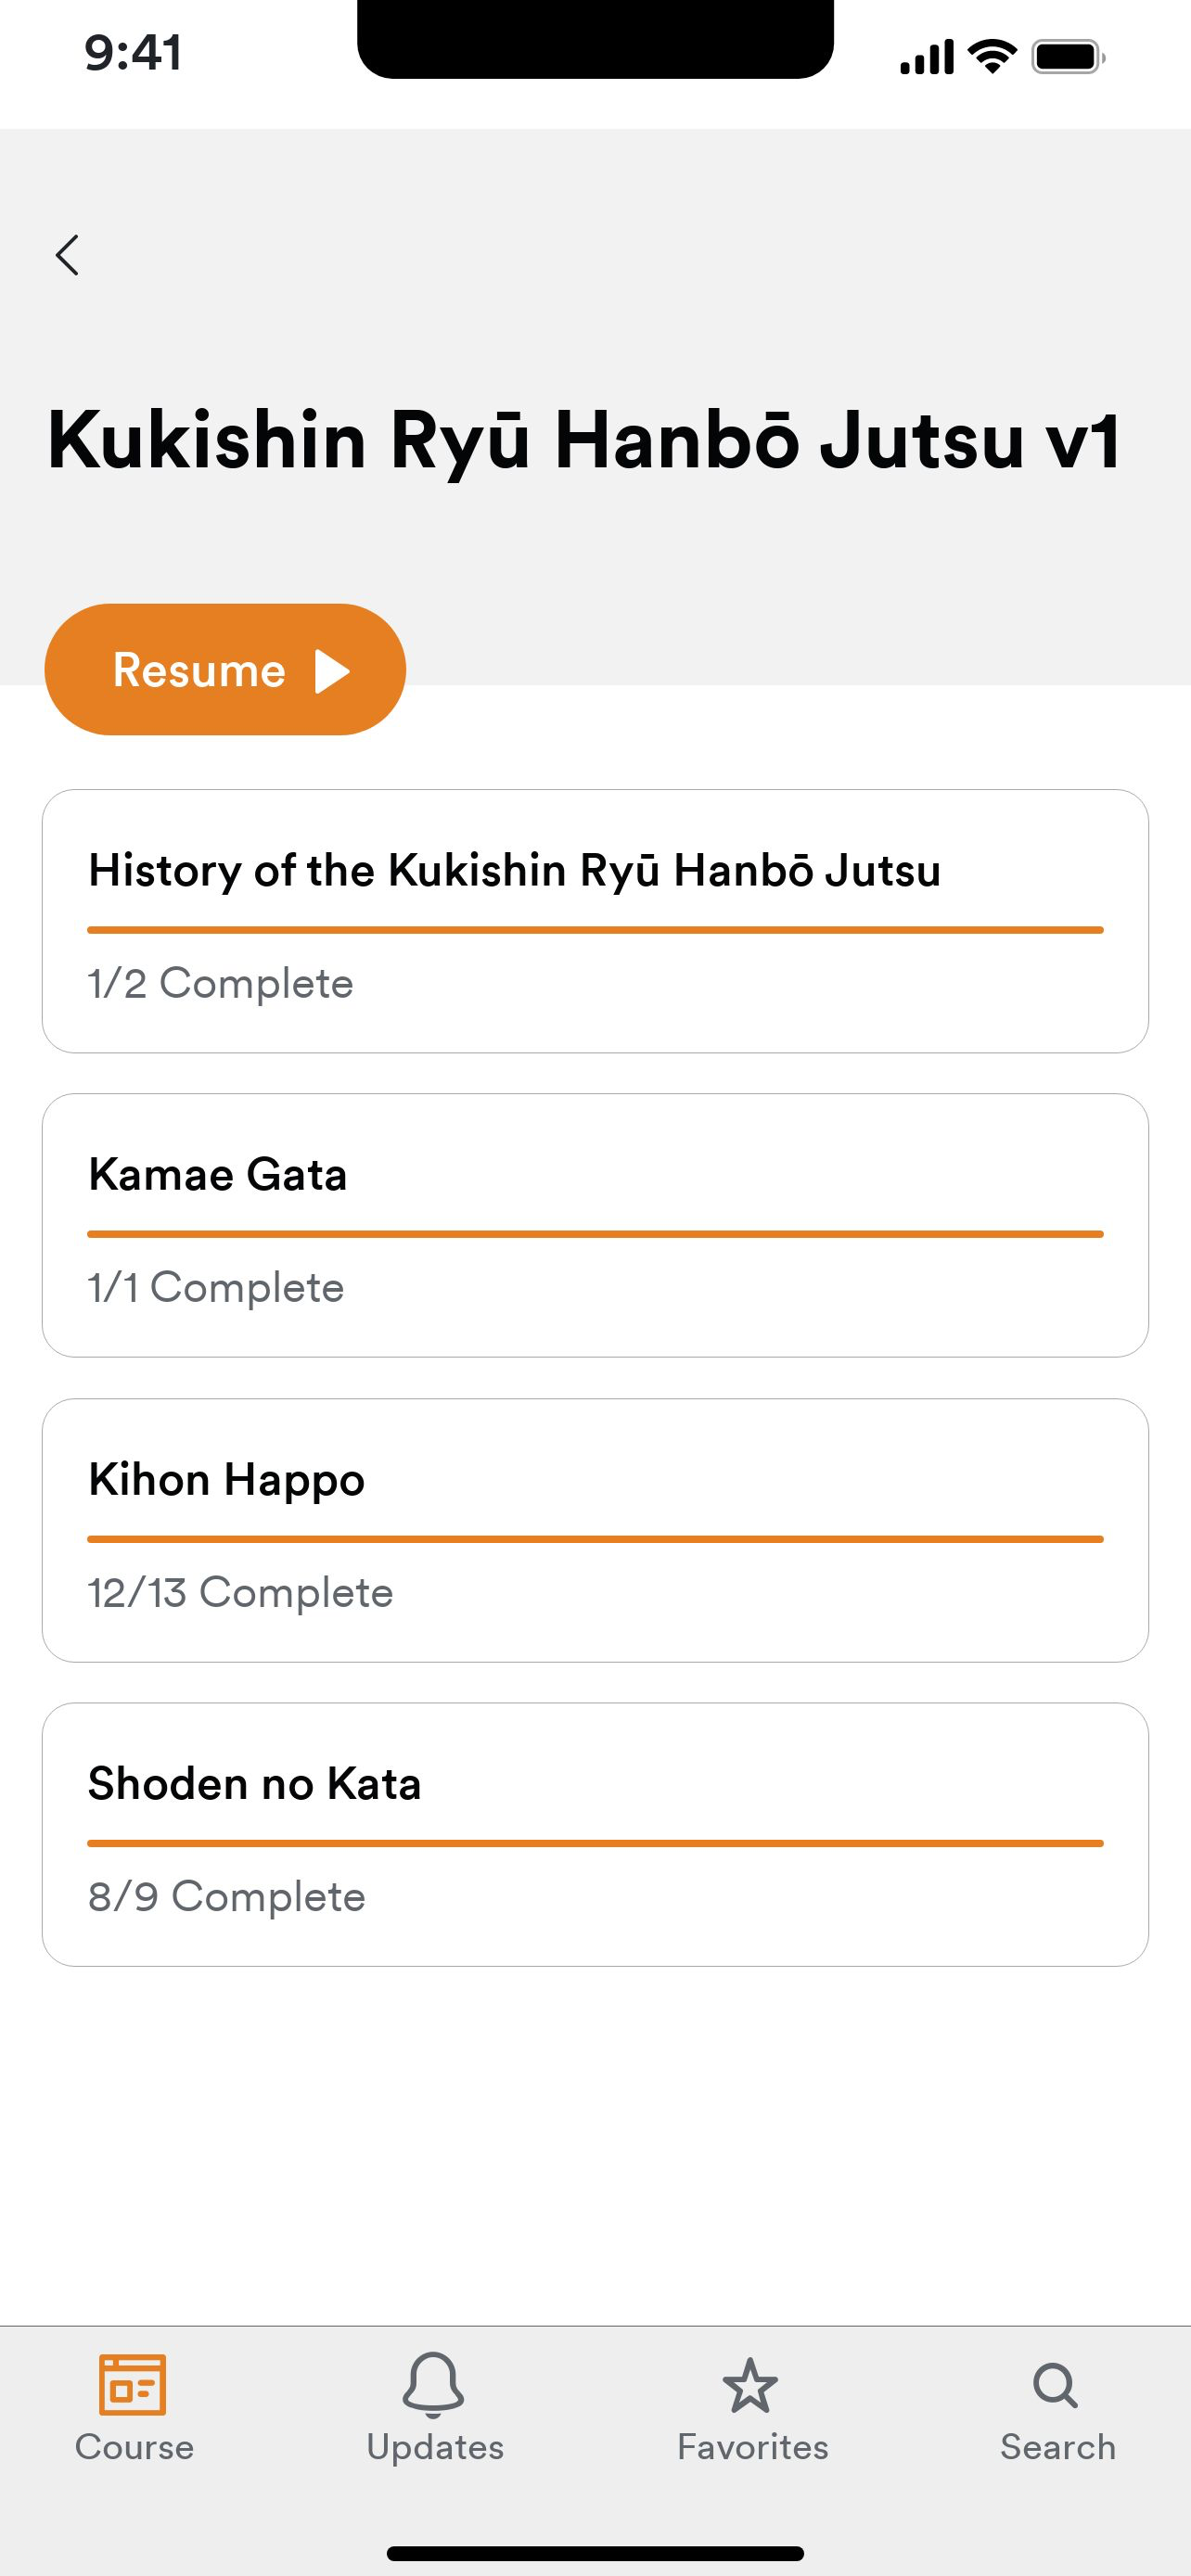This screenshot has height=2576, width=1191.
Task: Select the Search tab label
Action: coord(1058,2446)
